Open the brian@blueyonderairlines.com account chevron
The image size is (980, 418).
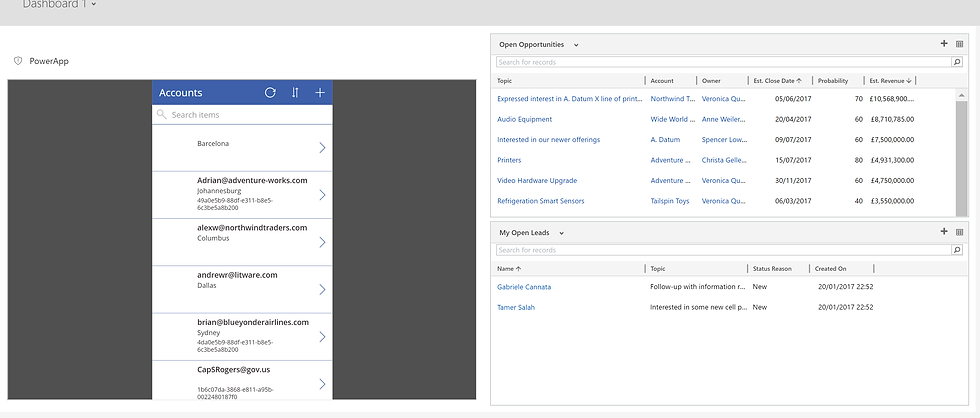point(322,337)
